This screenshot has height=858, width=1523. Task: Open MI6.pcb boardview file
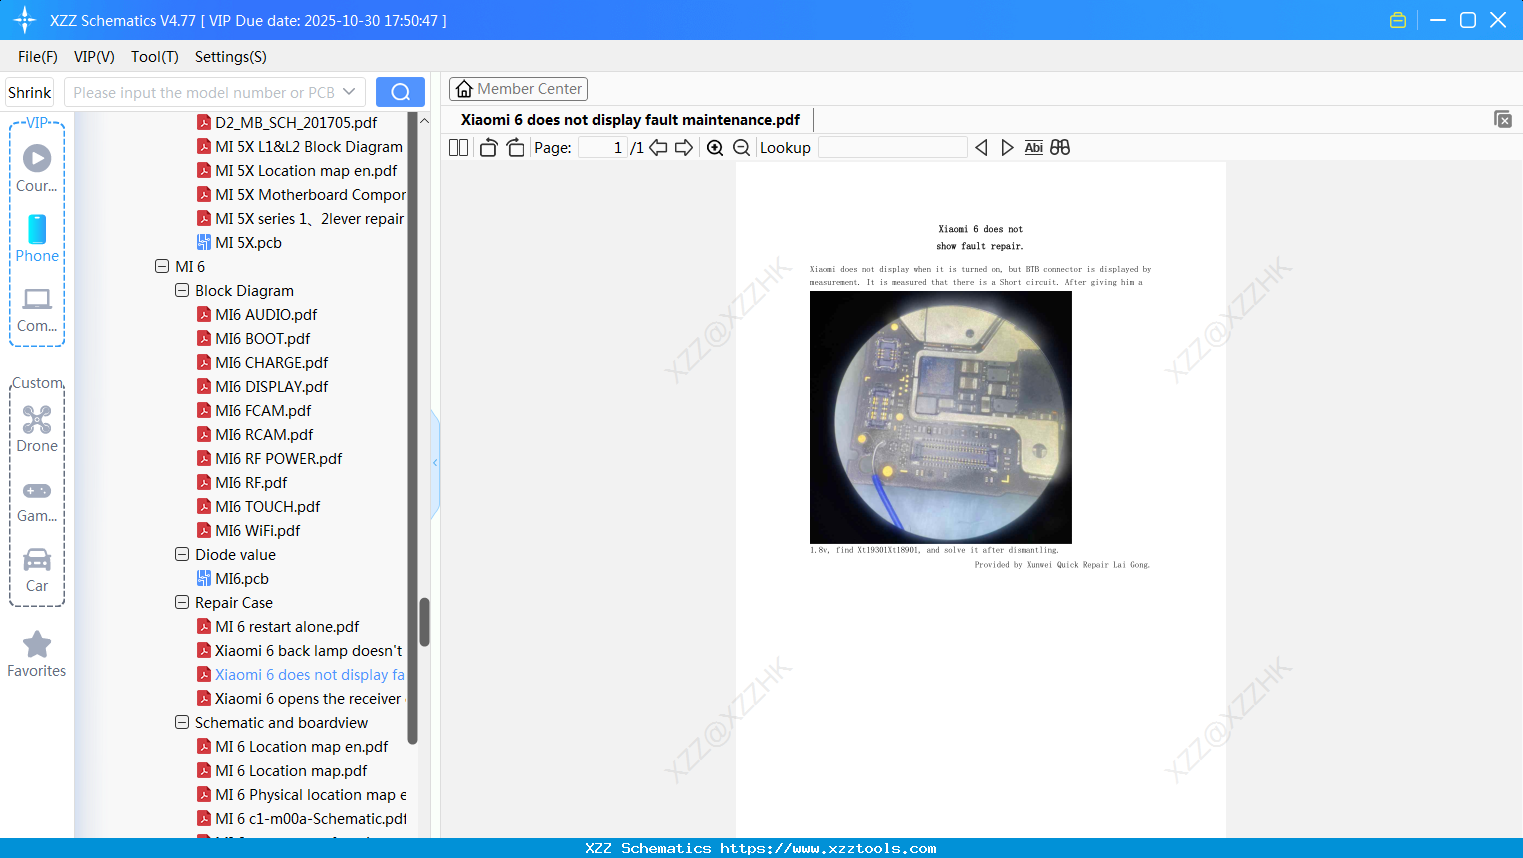point(242,579)
